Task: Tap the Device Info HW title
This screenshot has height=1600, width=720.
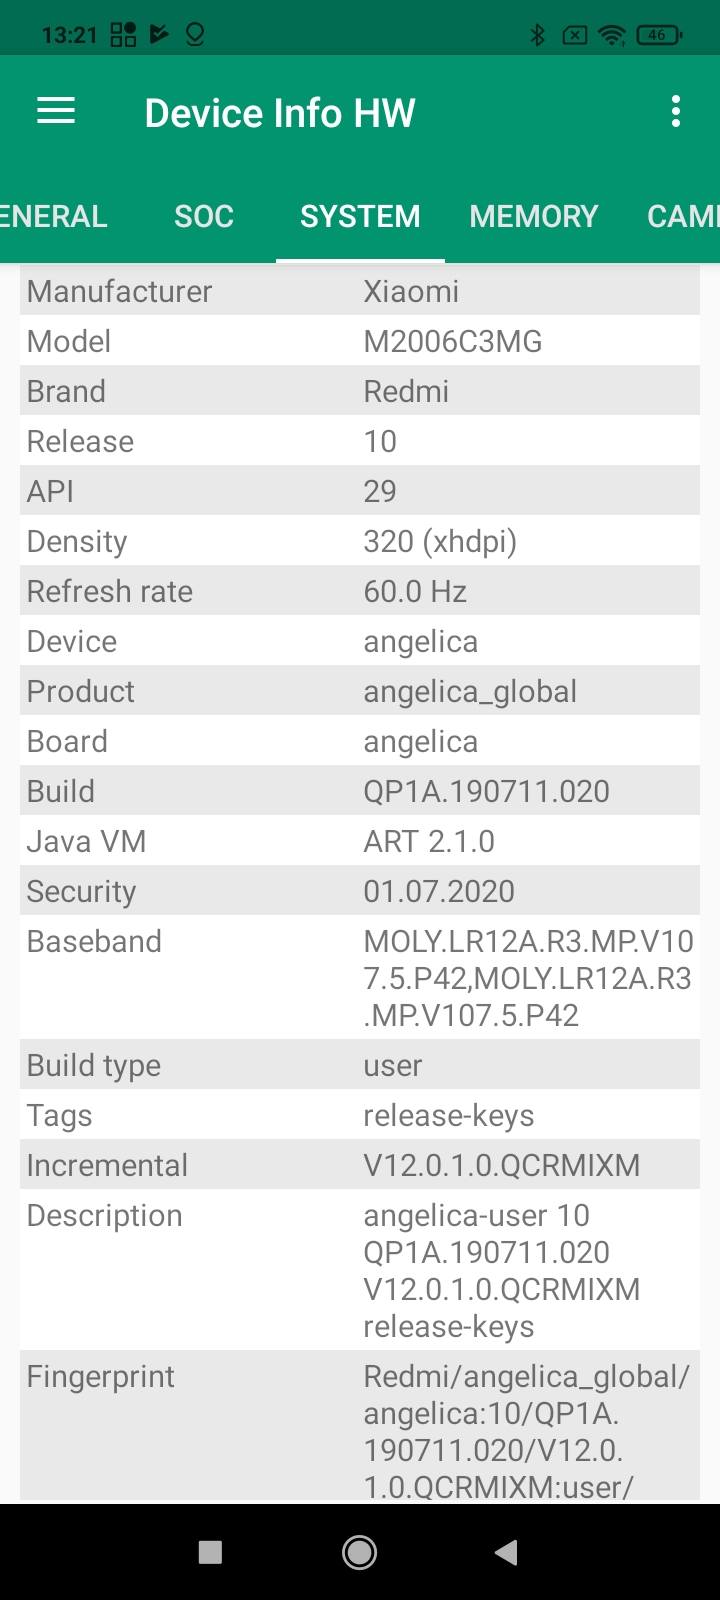Action: (x=280, y=113)
